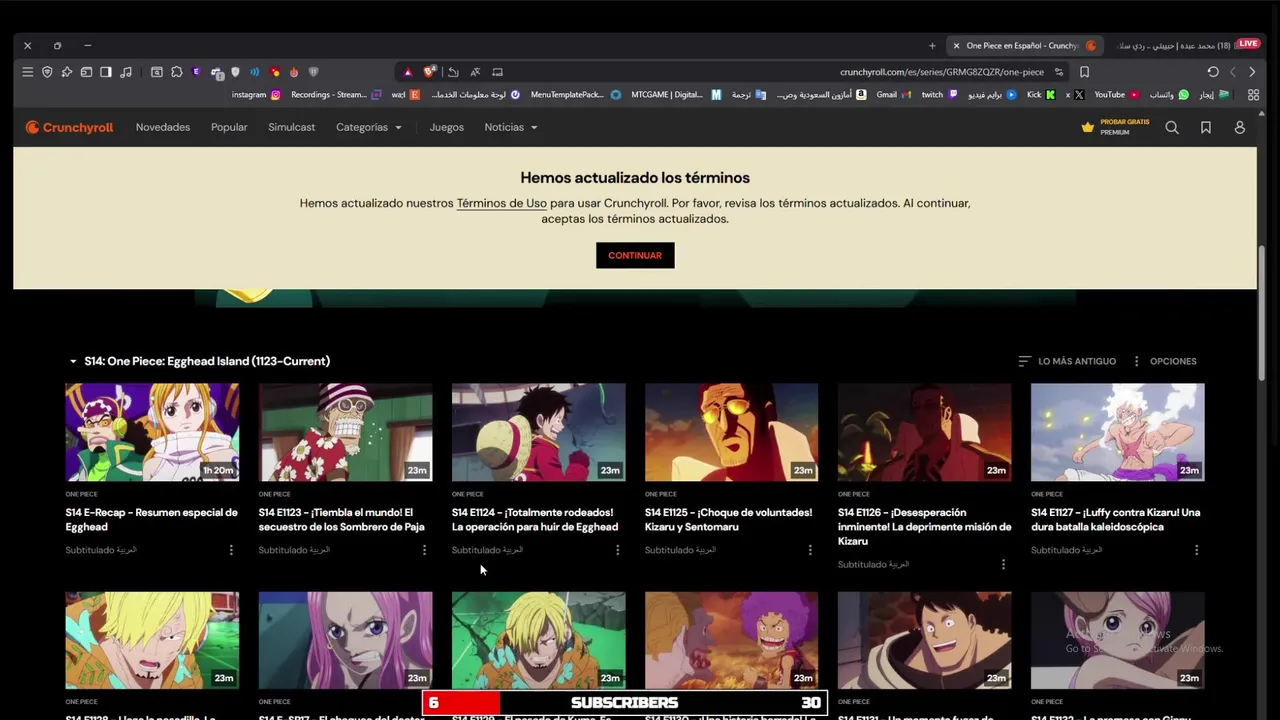Screen dimensions: 1280x720
Task: Expand the Noticias dropdown
Action: 511,127
